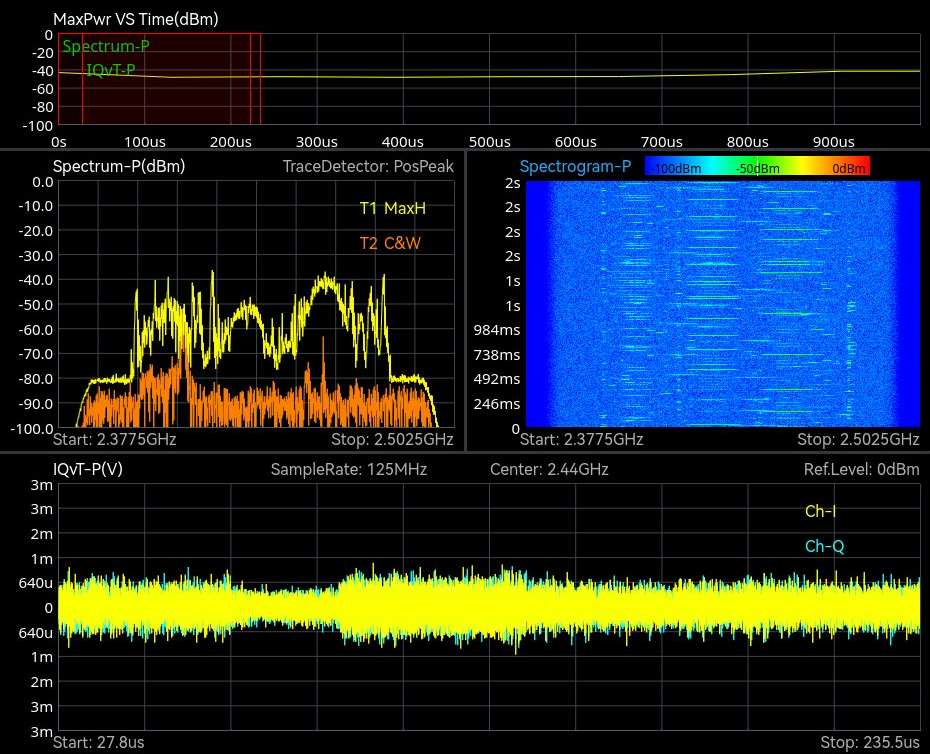This screenshot has width=930, height=754.
Task: Click the TraceDetector: PosPeak setting
Action: [368, 166]
